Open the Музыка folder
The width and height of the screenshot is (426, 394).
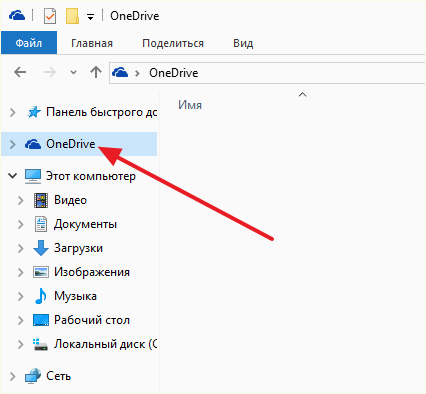coord(75,296)
